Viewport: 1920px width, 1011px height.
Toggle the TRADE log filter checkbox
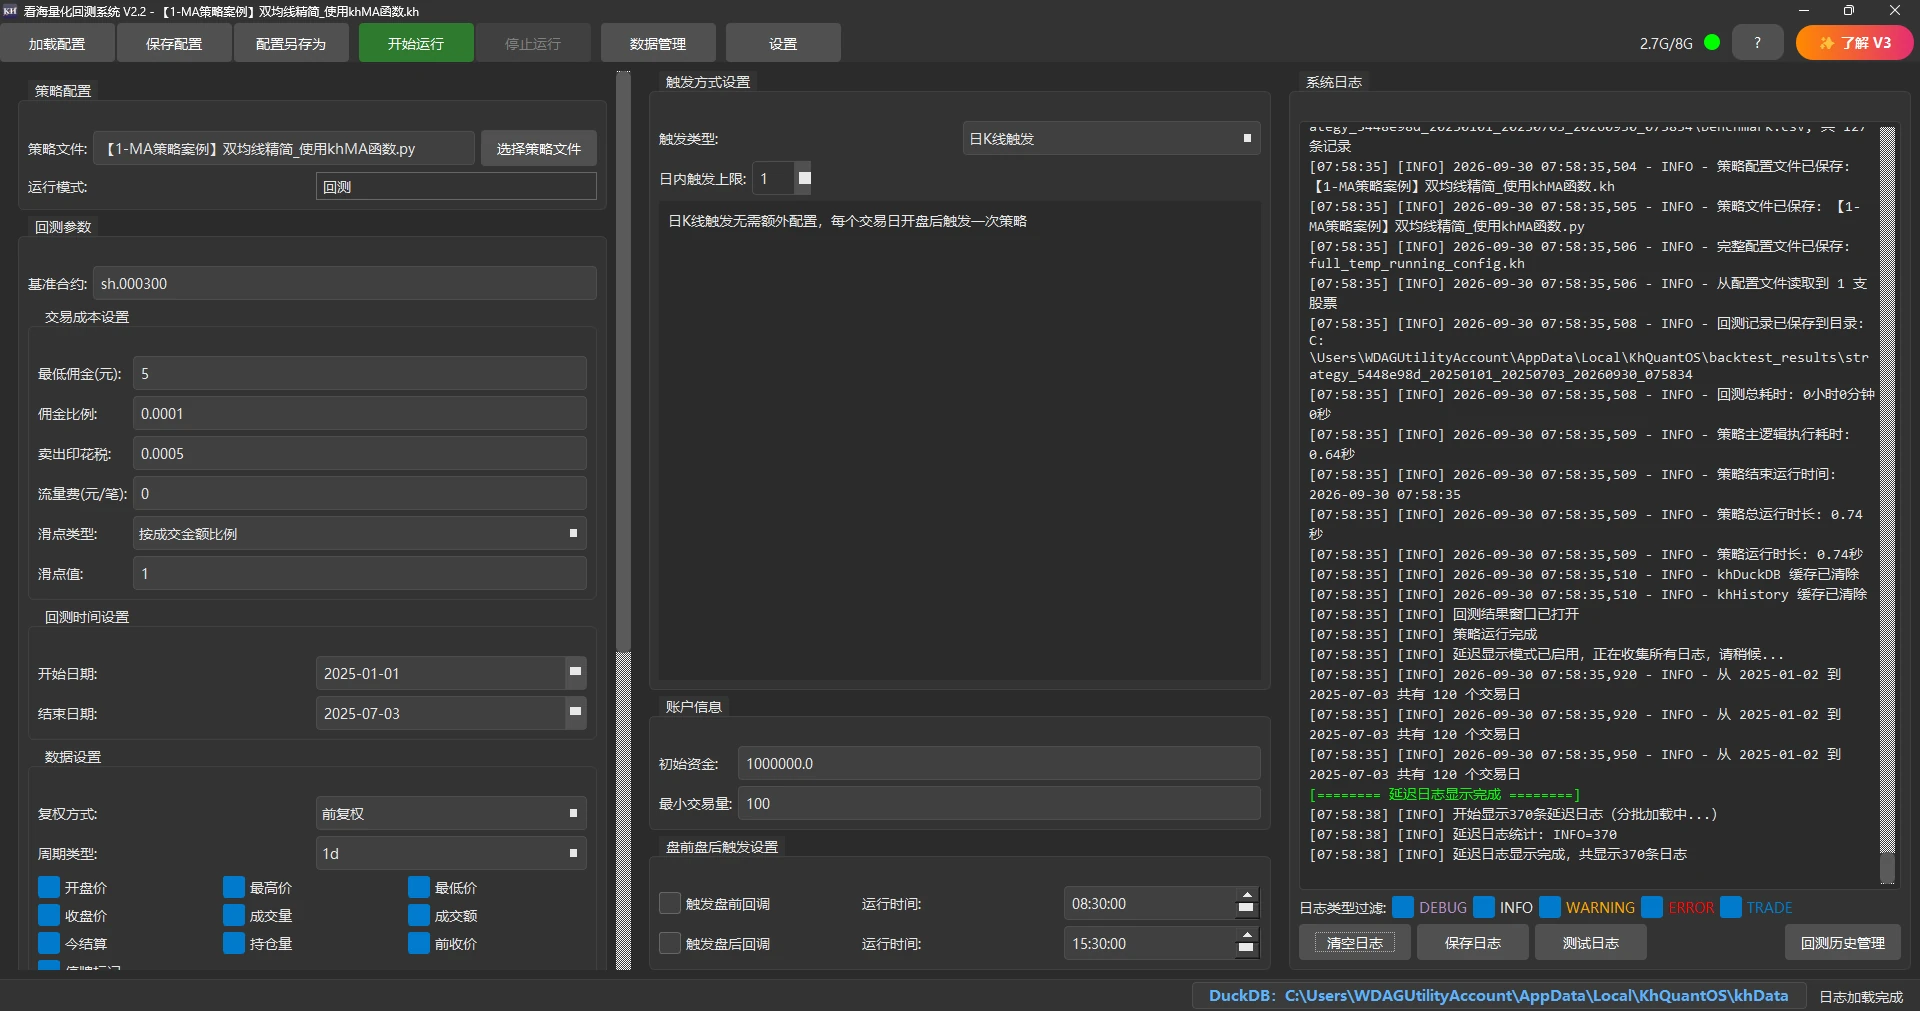1731,907
